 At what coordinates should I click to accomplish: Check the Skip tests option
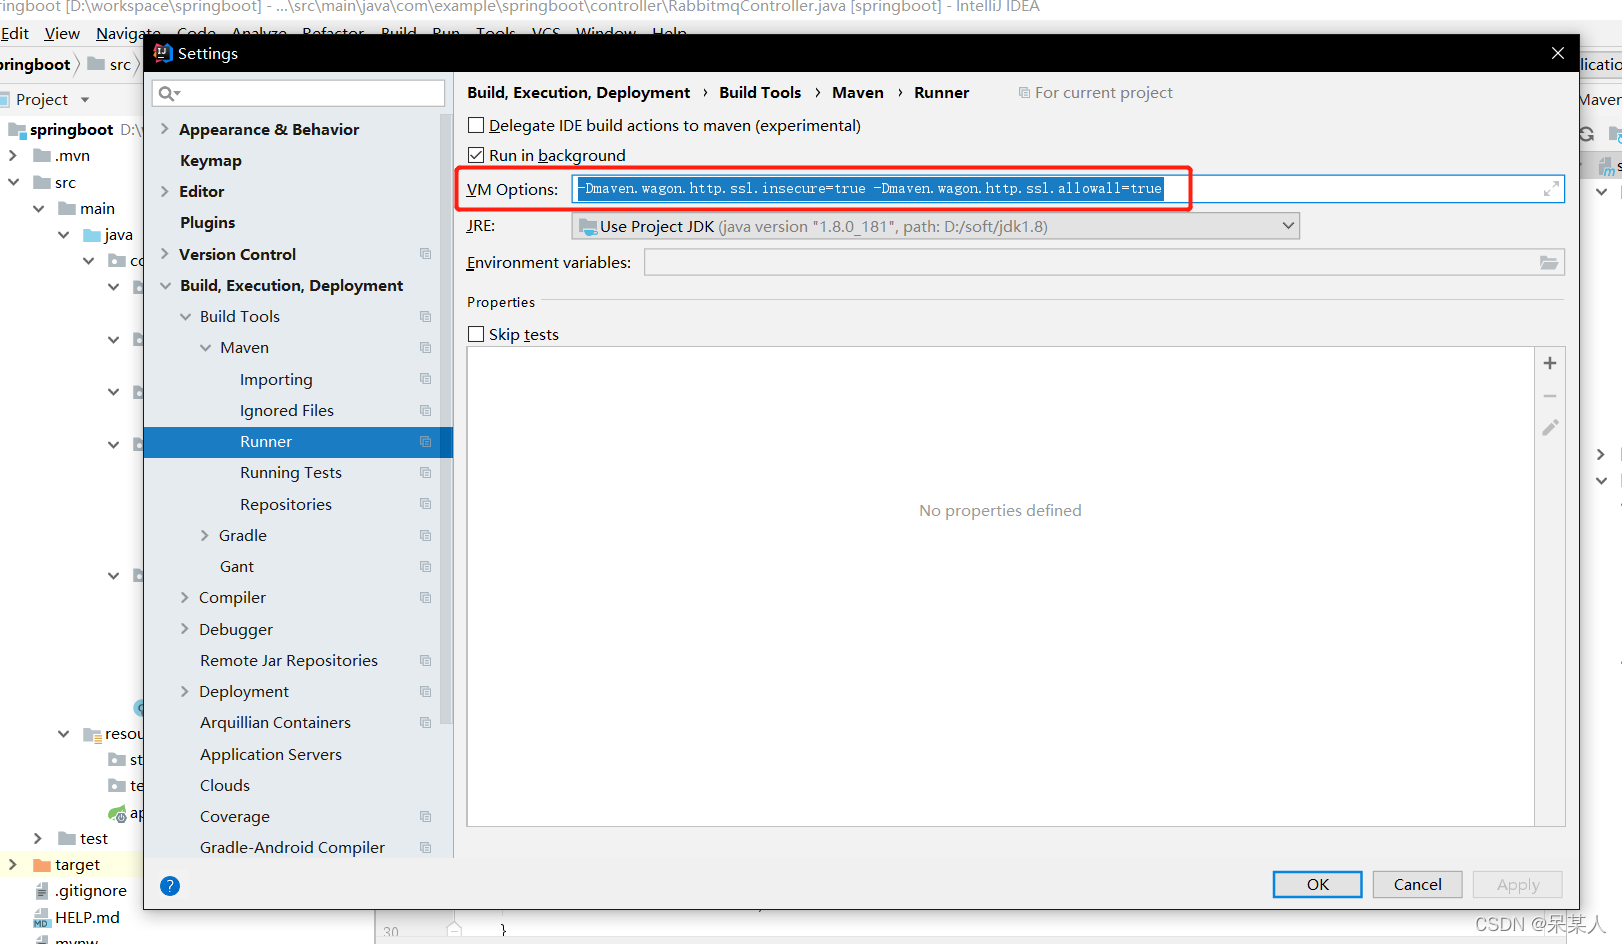[476, 334]
